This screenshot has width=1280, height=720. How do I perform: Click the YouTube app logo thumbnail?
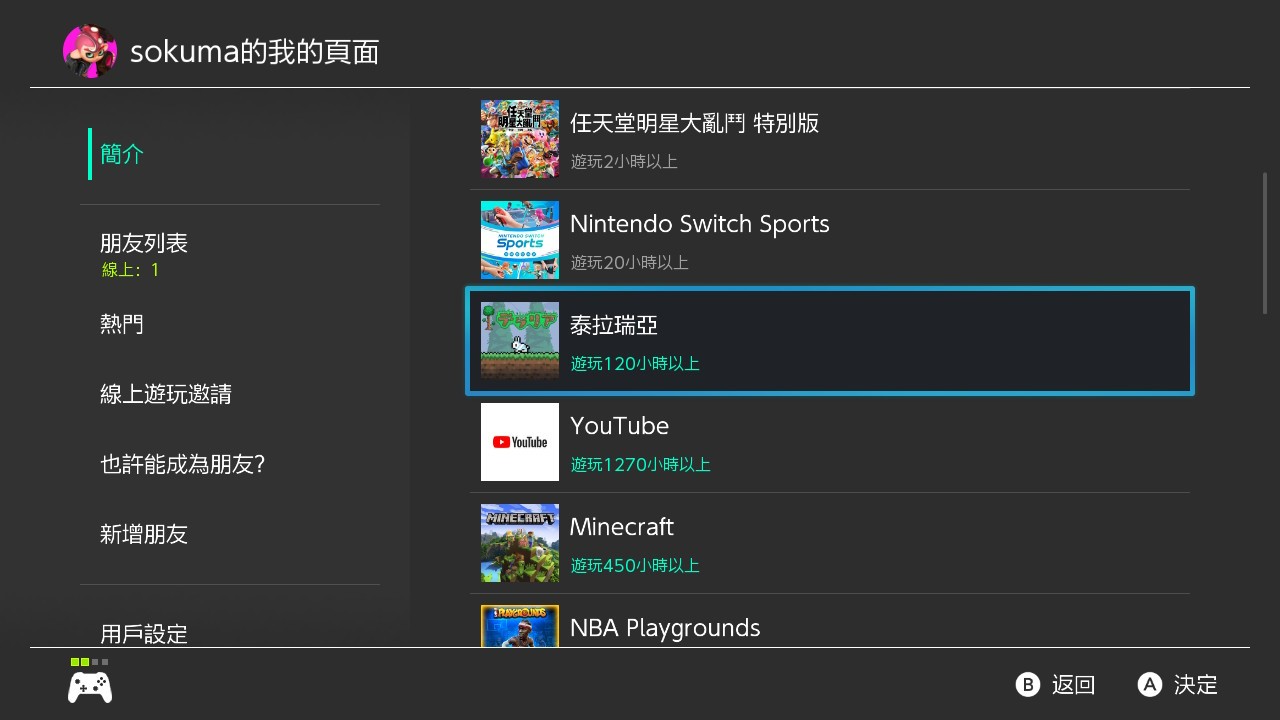[520, 442]
